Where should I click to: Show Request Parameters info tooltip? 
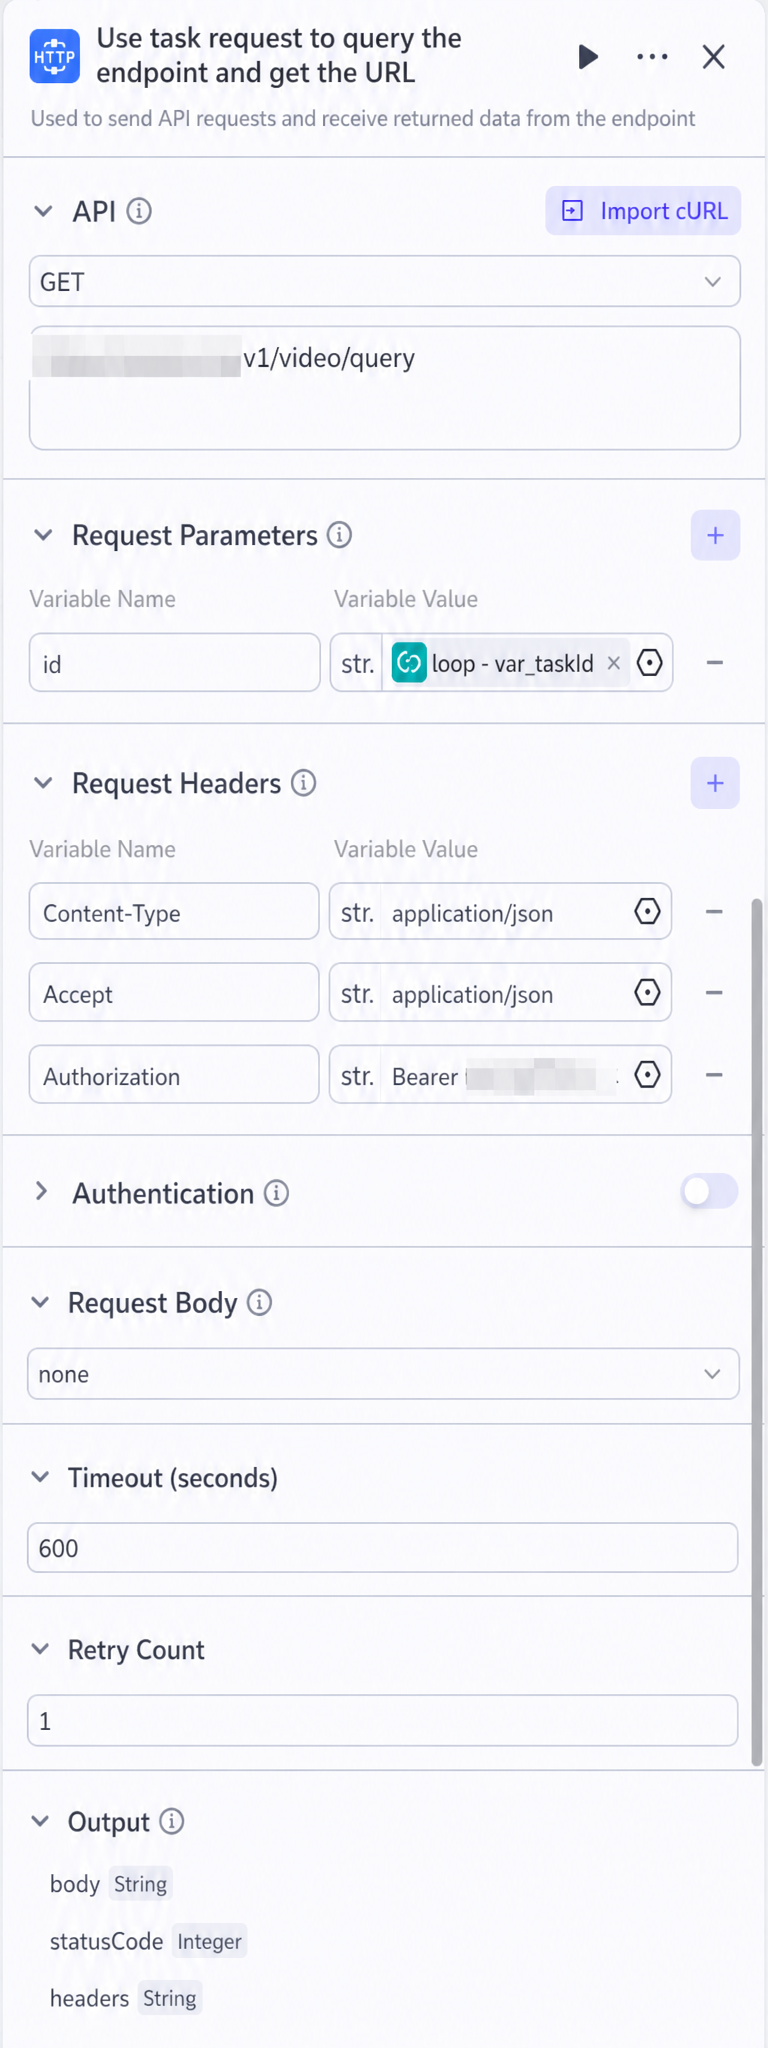[340, 535]
